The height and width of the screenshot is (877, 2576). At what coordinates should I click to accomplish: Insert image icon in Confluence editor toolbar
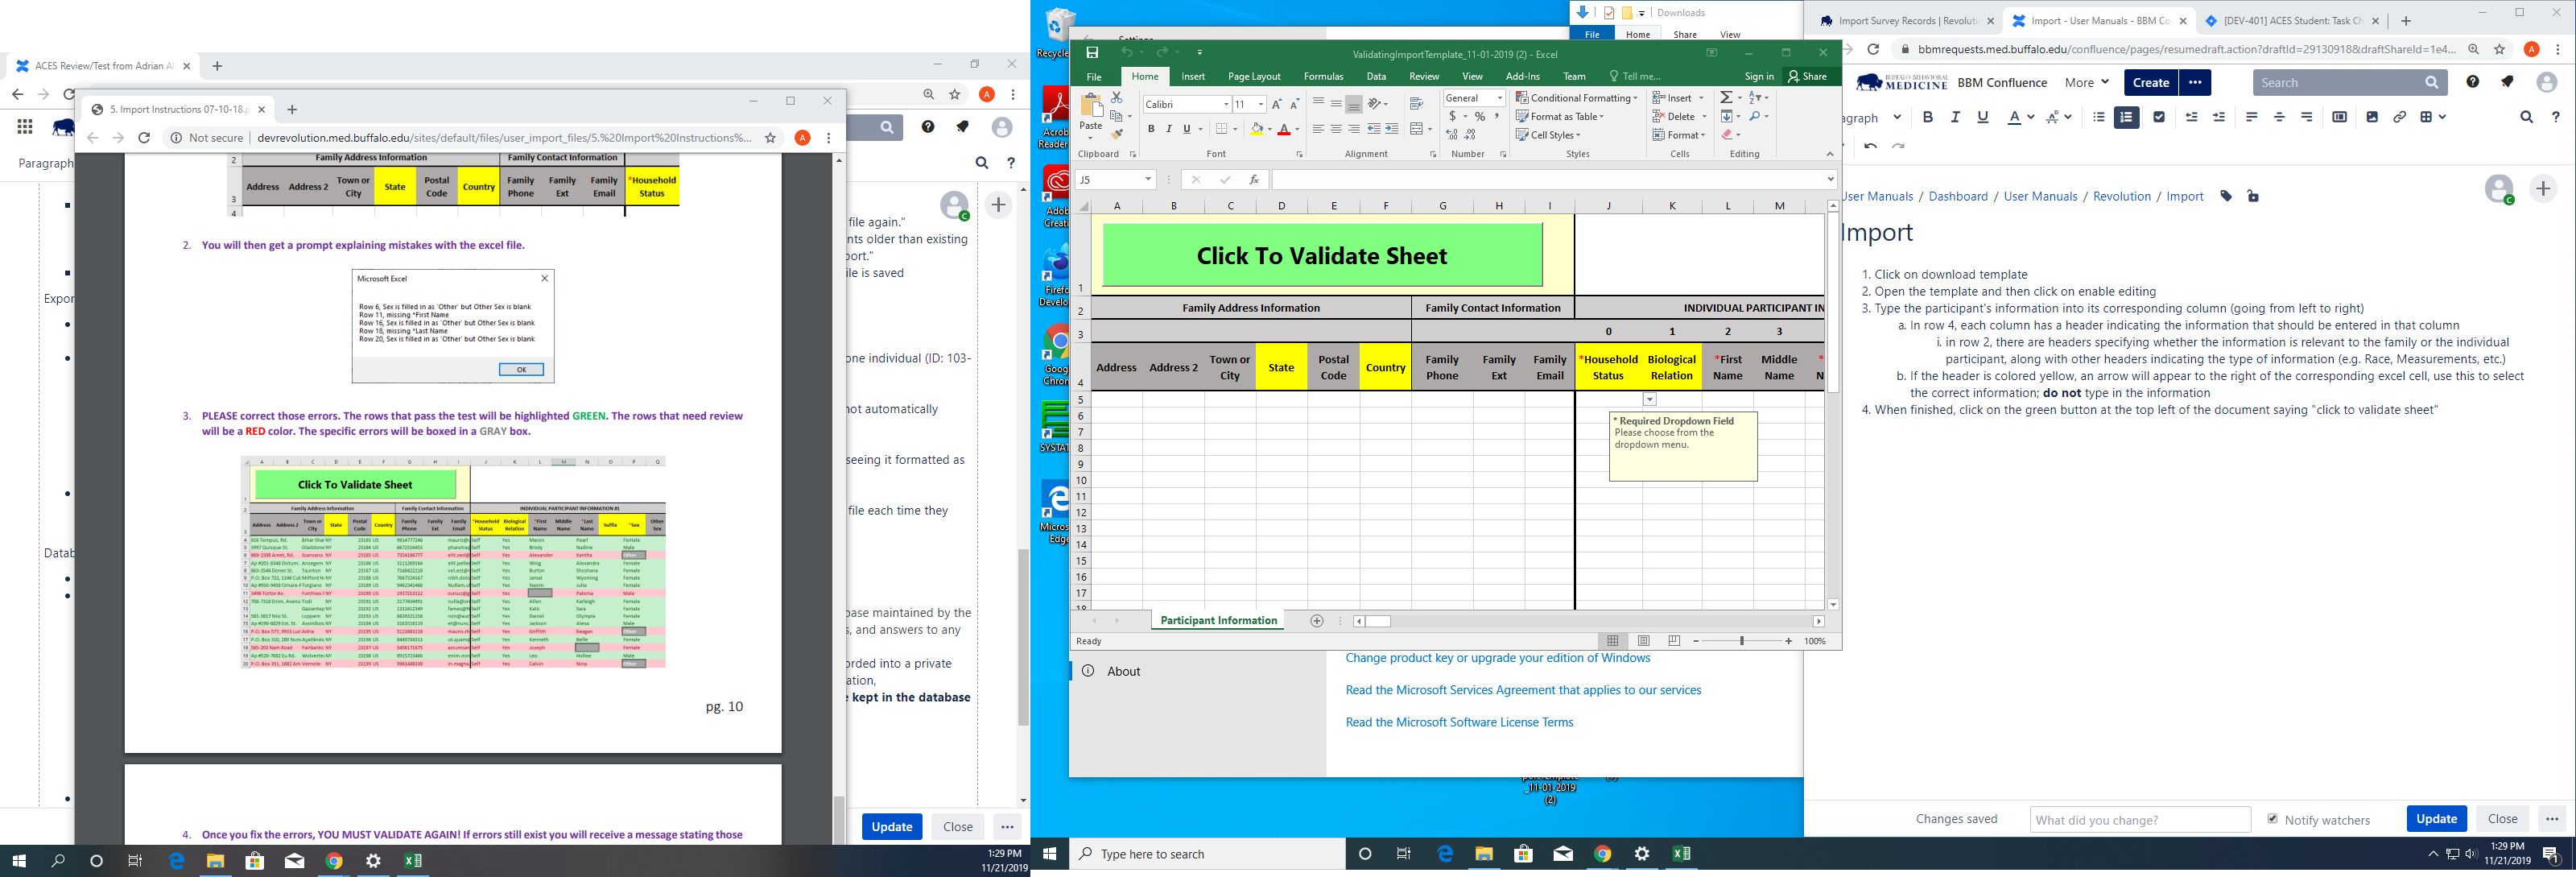pos(2372,117)
